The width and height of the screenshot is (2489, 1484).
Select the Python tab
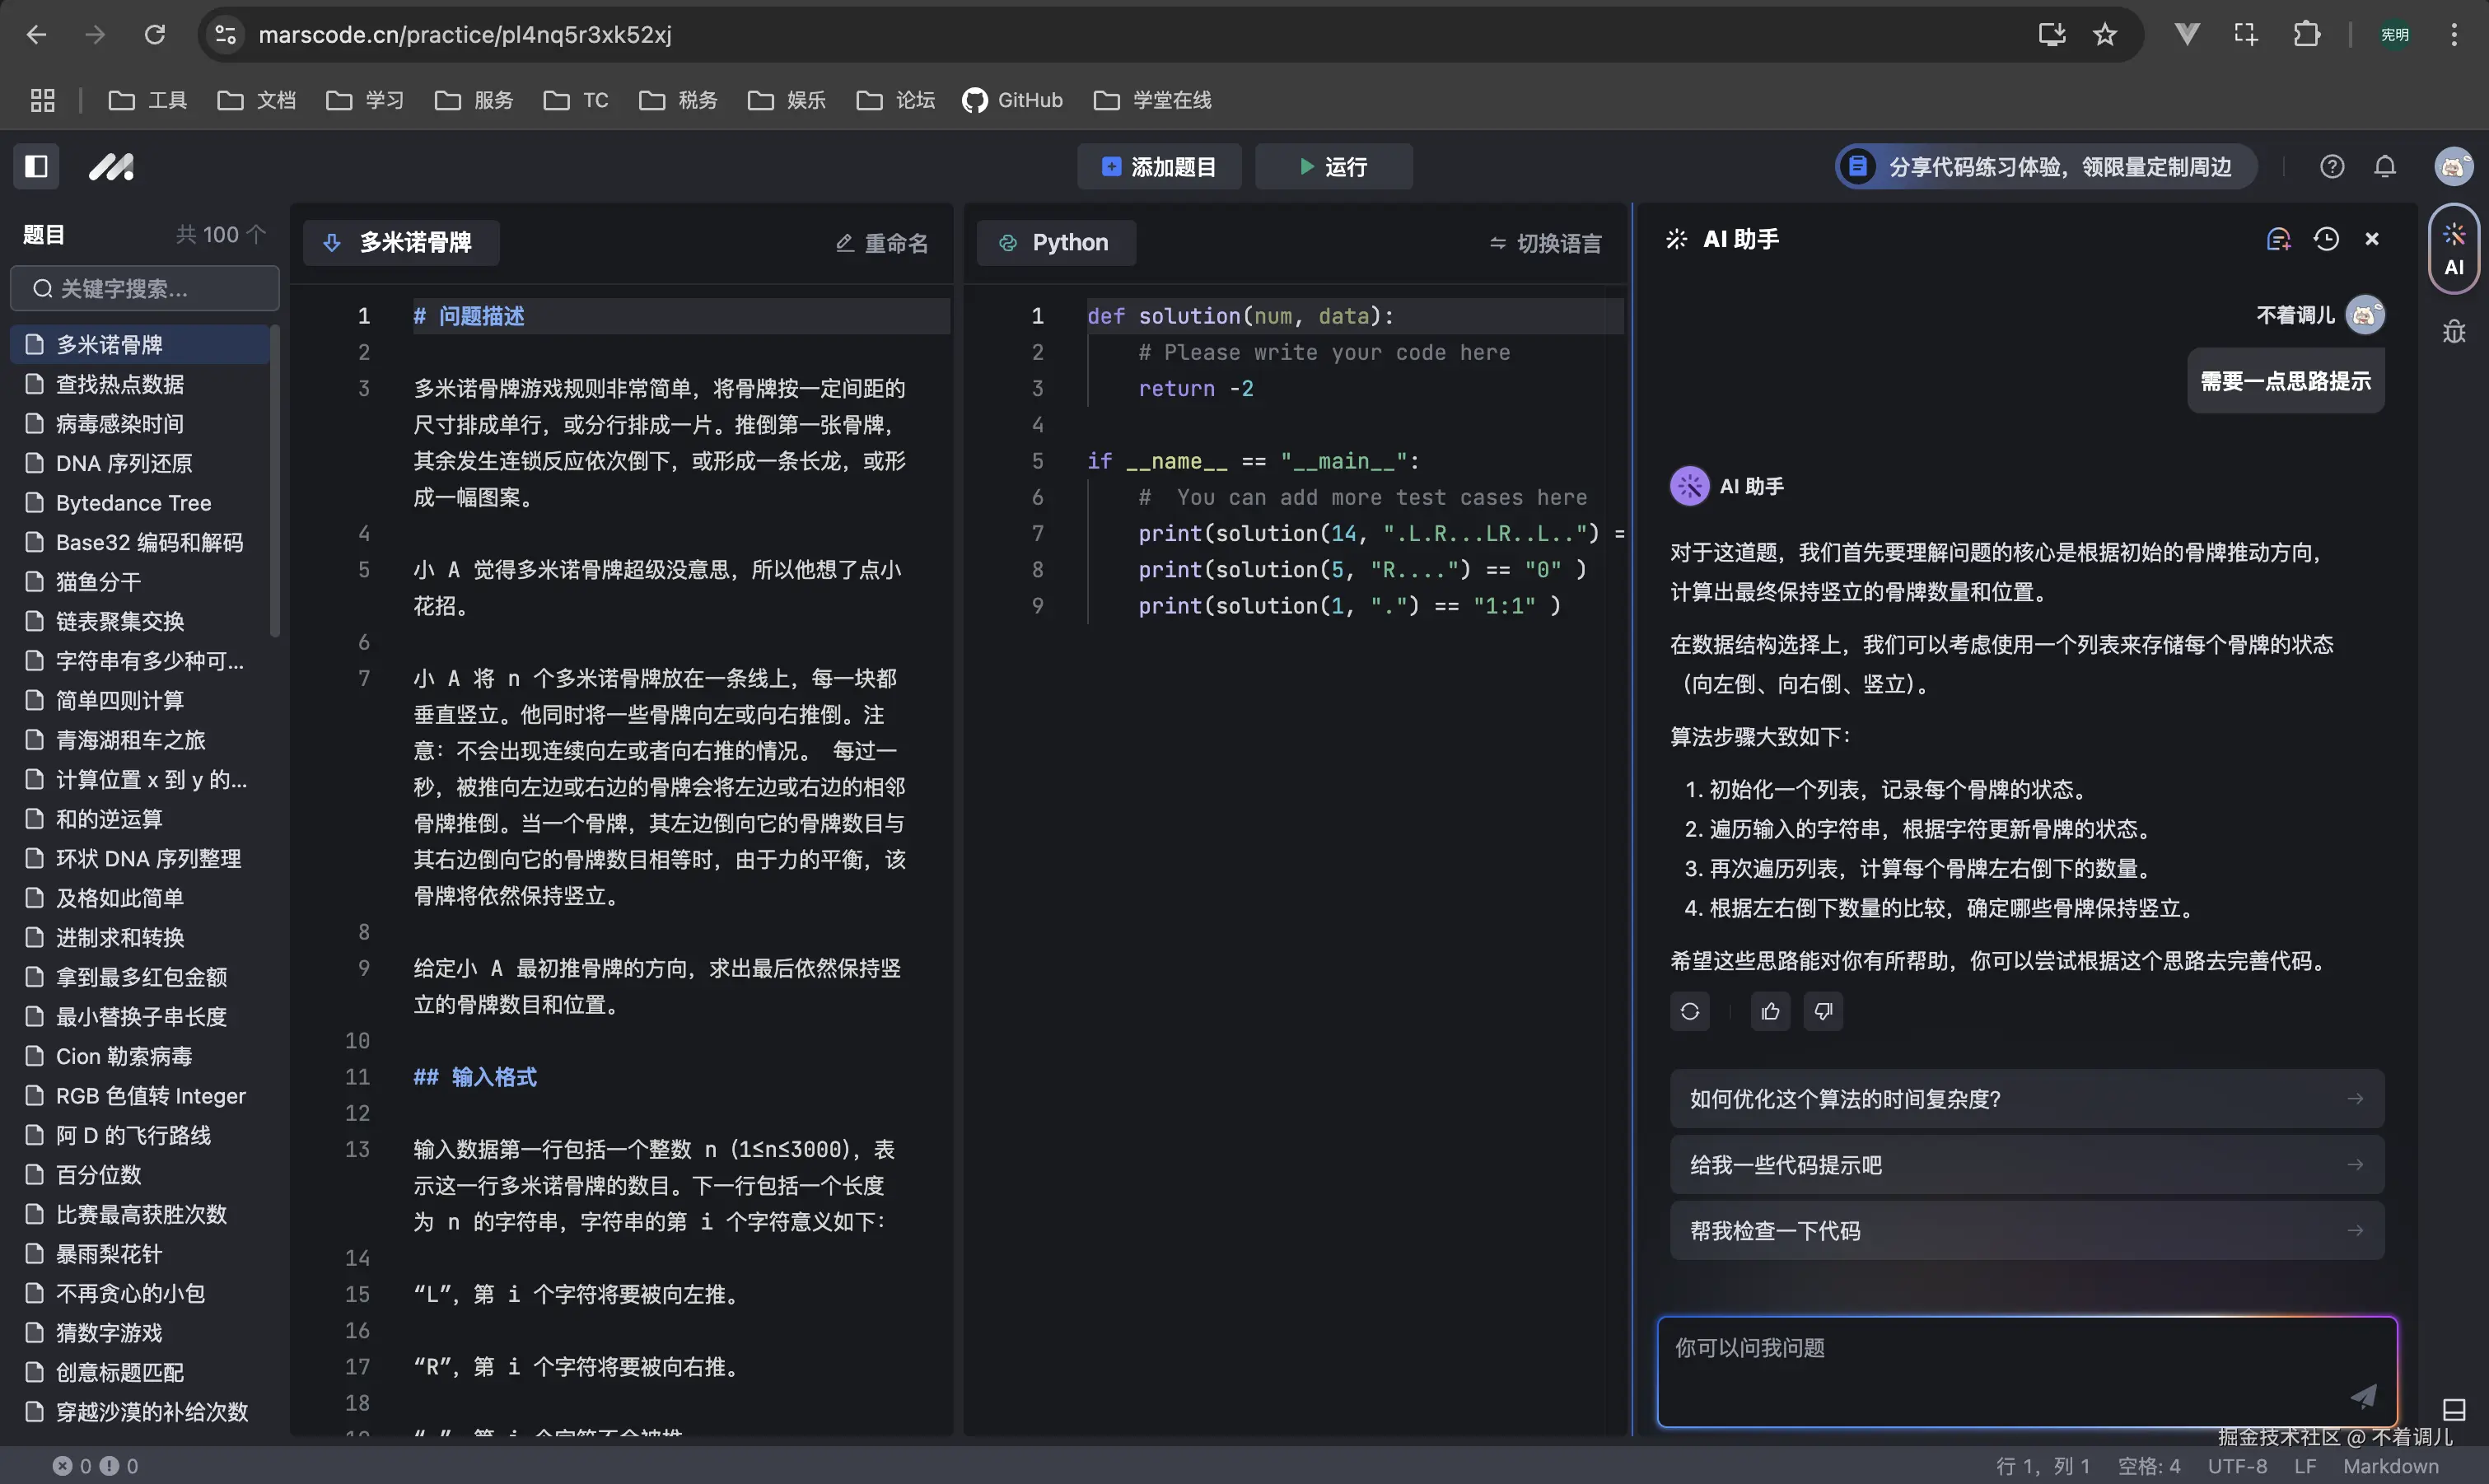point(1056,243)
